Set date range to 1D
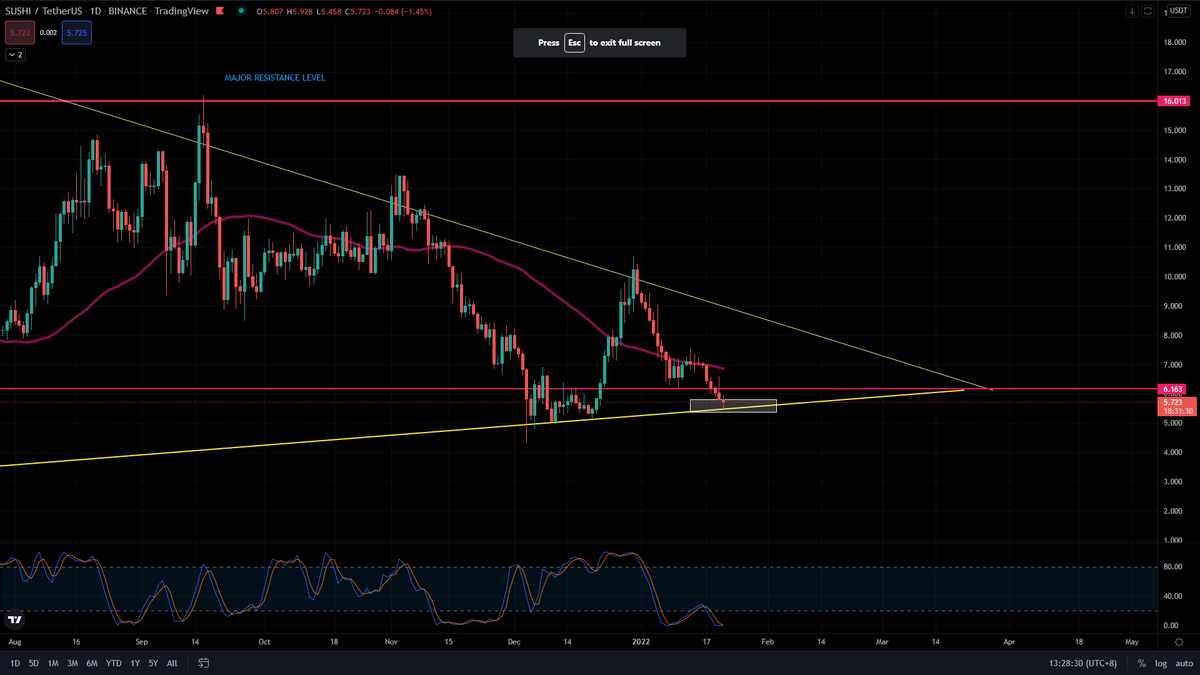This screenshot has width=1200, height=675. pyautogui.click(x=15, y=663)
